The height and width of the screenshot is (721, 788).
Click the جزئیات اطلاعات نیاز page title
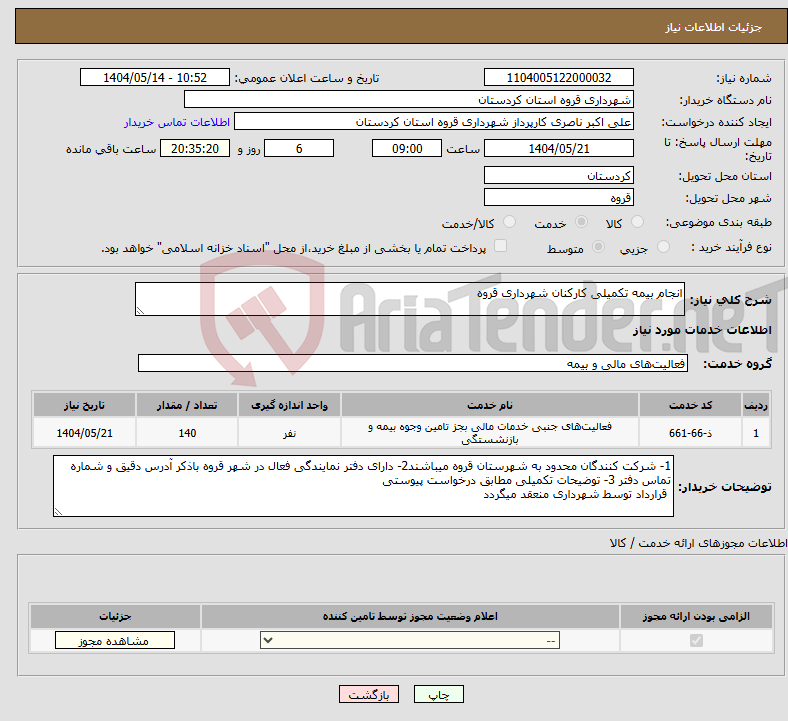[x=714, y=27]
